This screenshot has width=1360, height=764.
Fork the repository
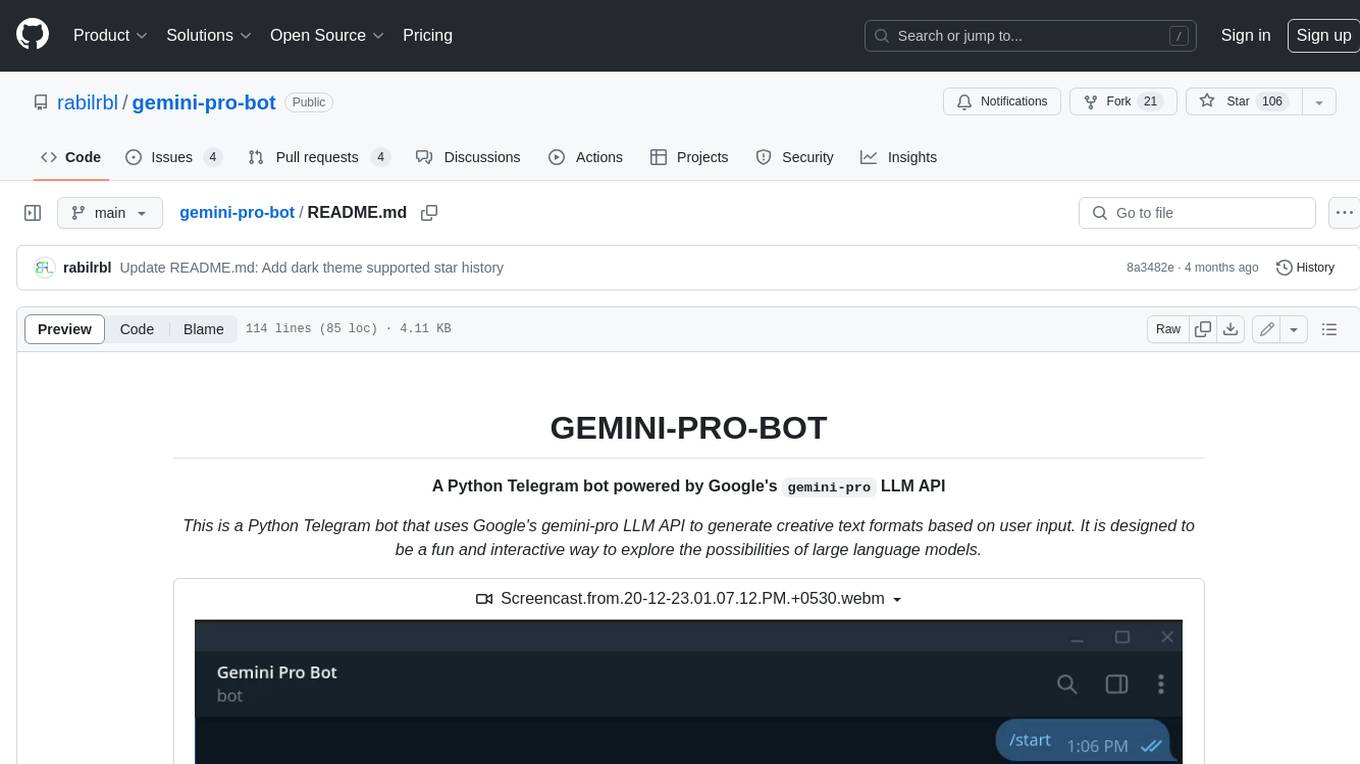point(1121,101)
